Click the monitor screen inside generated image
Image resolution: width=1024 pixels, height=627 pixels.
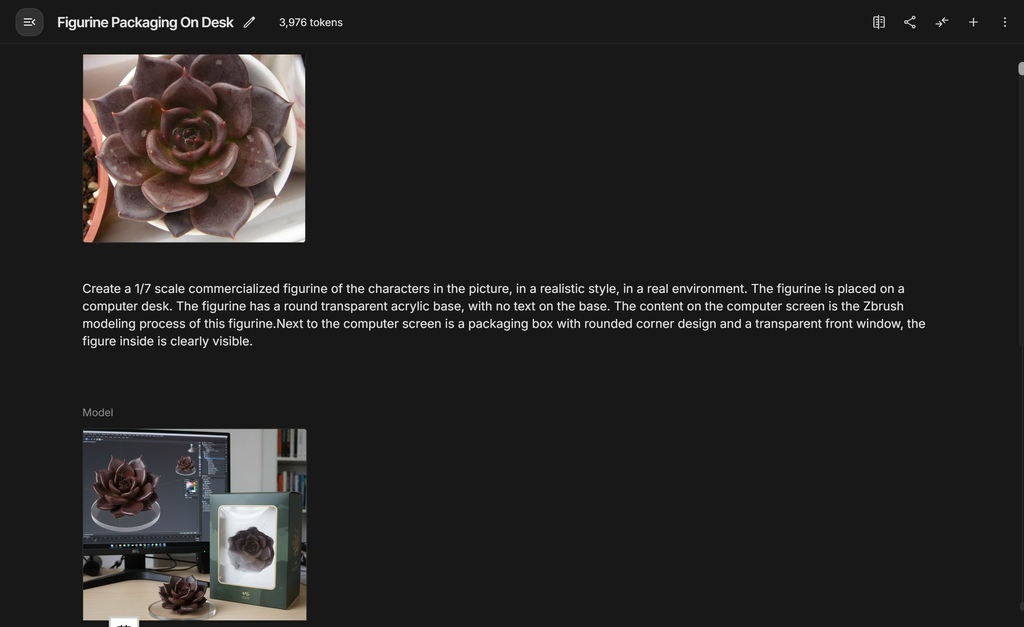pos(155,487)
